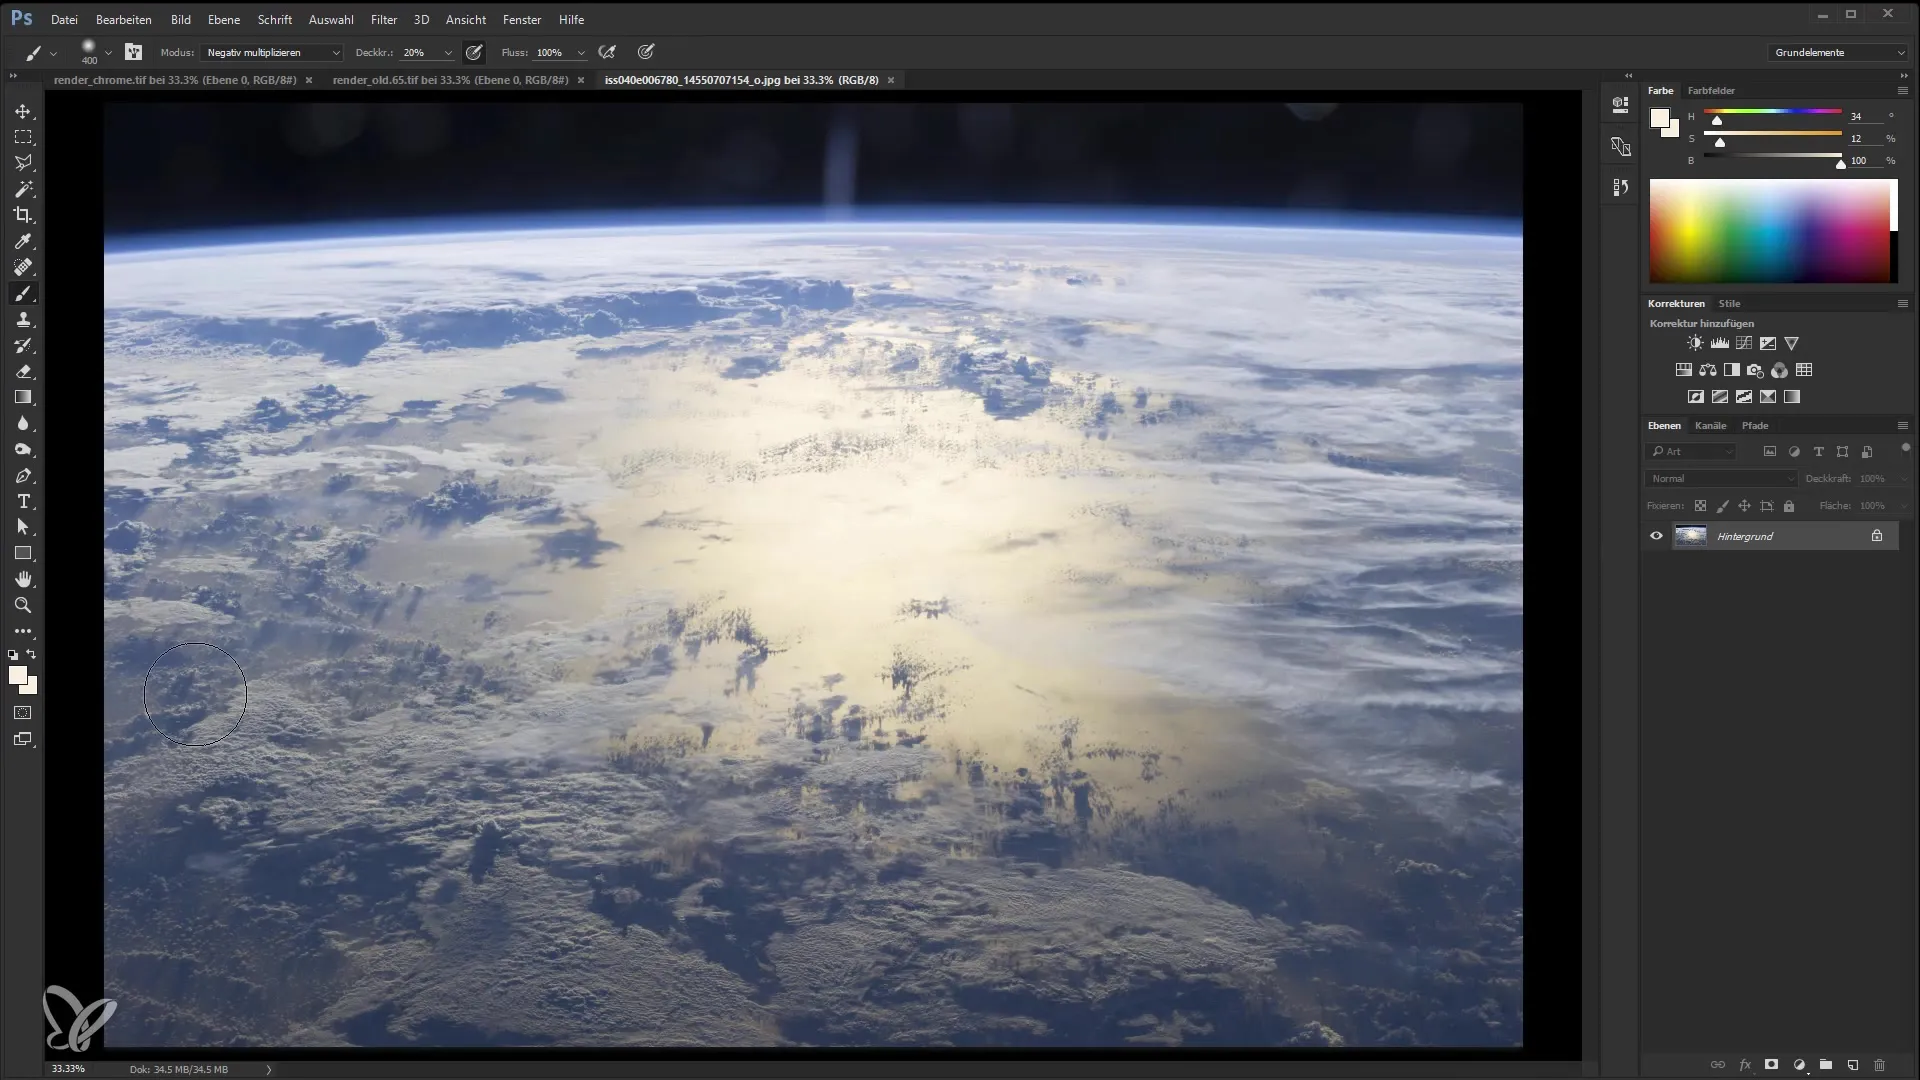The height and width of the screenshot is (1080, 1920).
Task: Add a layer style fx
Action: (1744, 1064)
